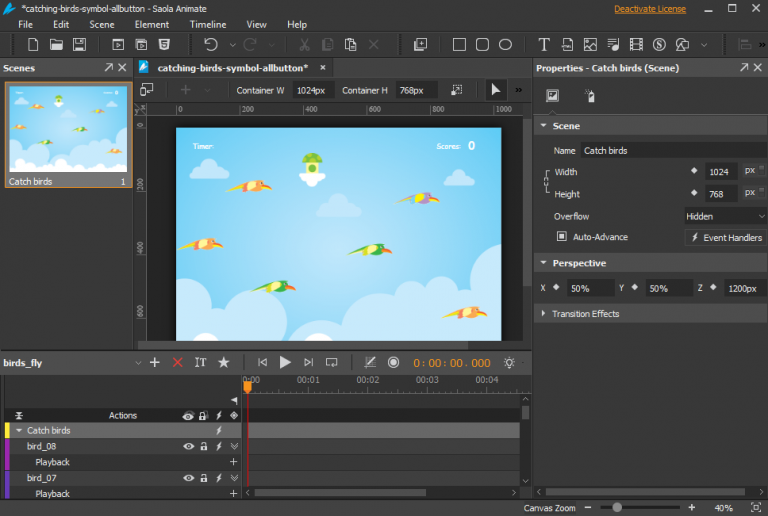
Task: Lock the bird_08 layer
Action: pos(203,446)
